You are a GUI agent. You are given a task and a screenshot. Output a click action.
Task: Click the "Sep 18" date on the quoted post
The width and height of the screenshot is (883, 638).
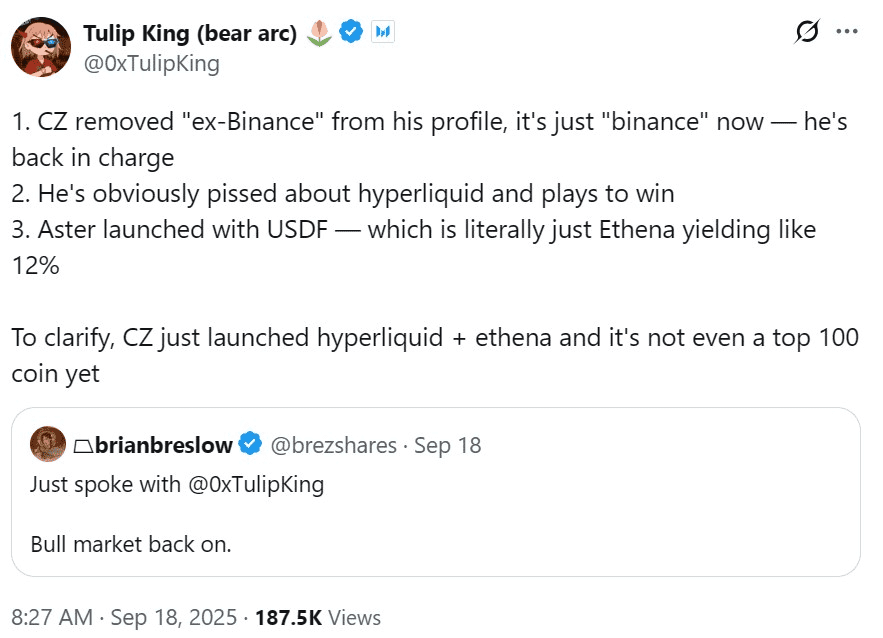(447, 445)
